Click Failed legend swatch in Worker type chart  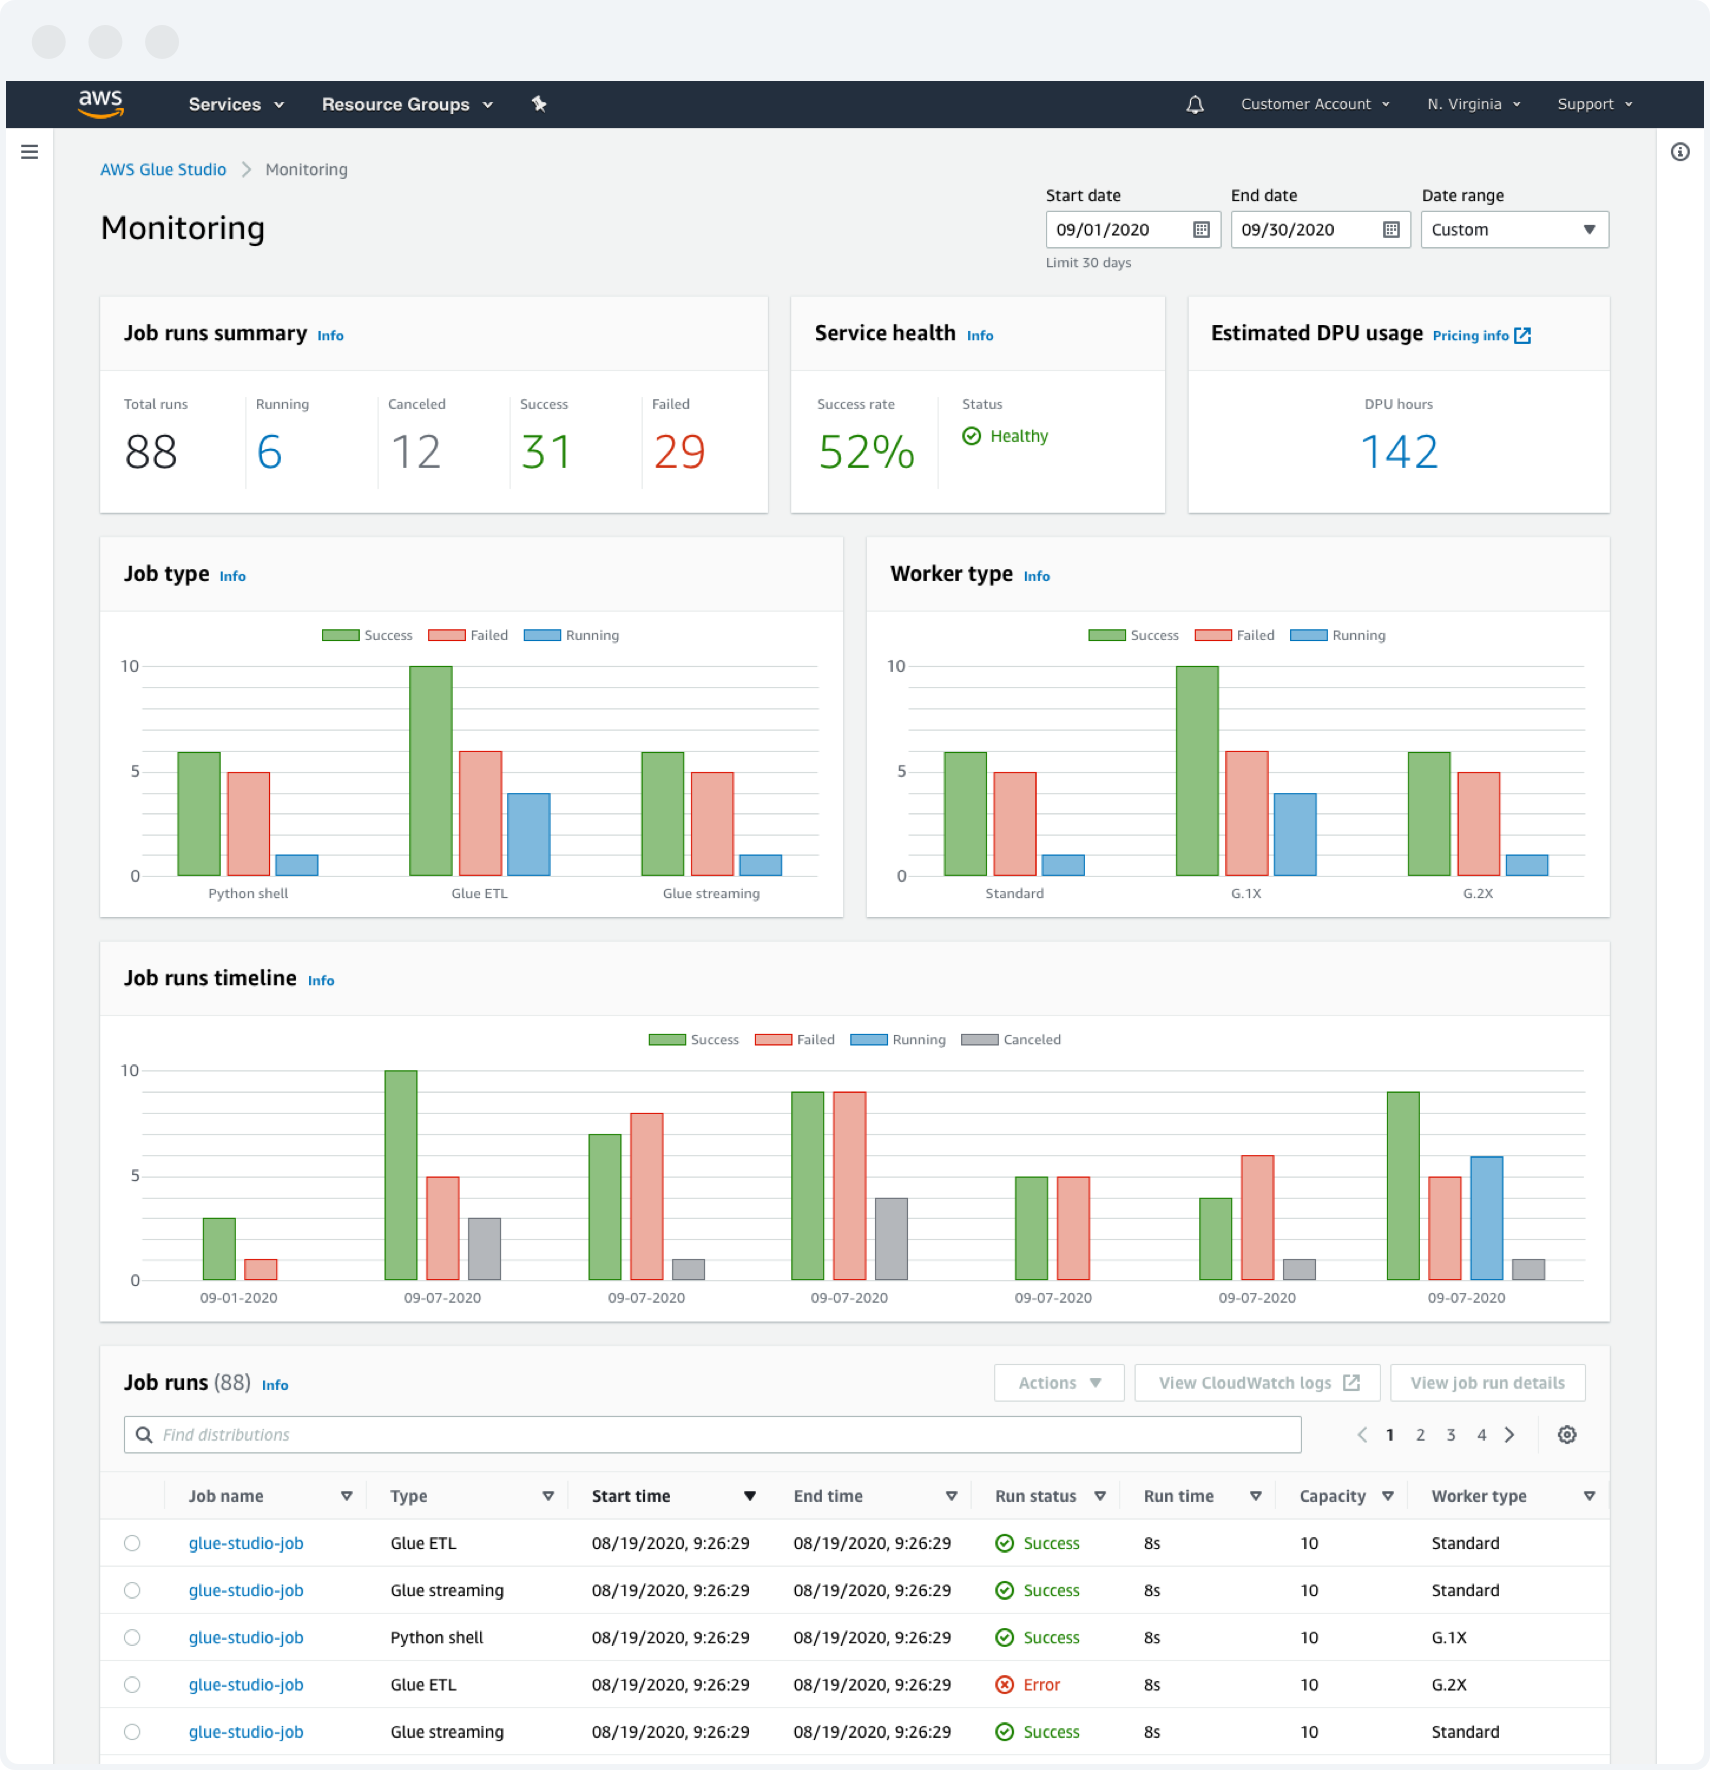[1213, 635]
